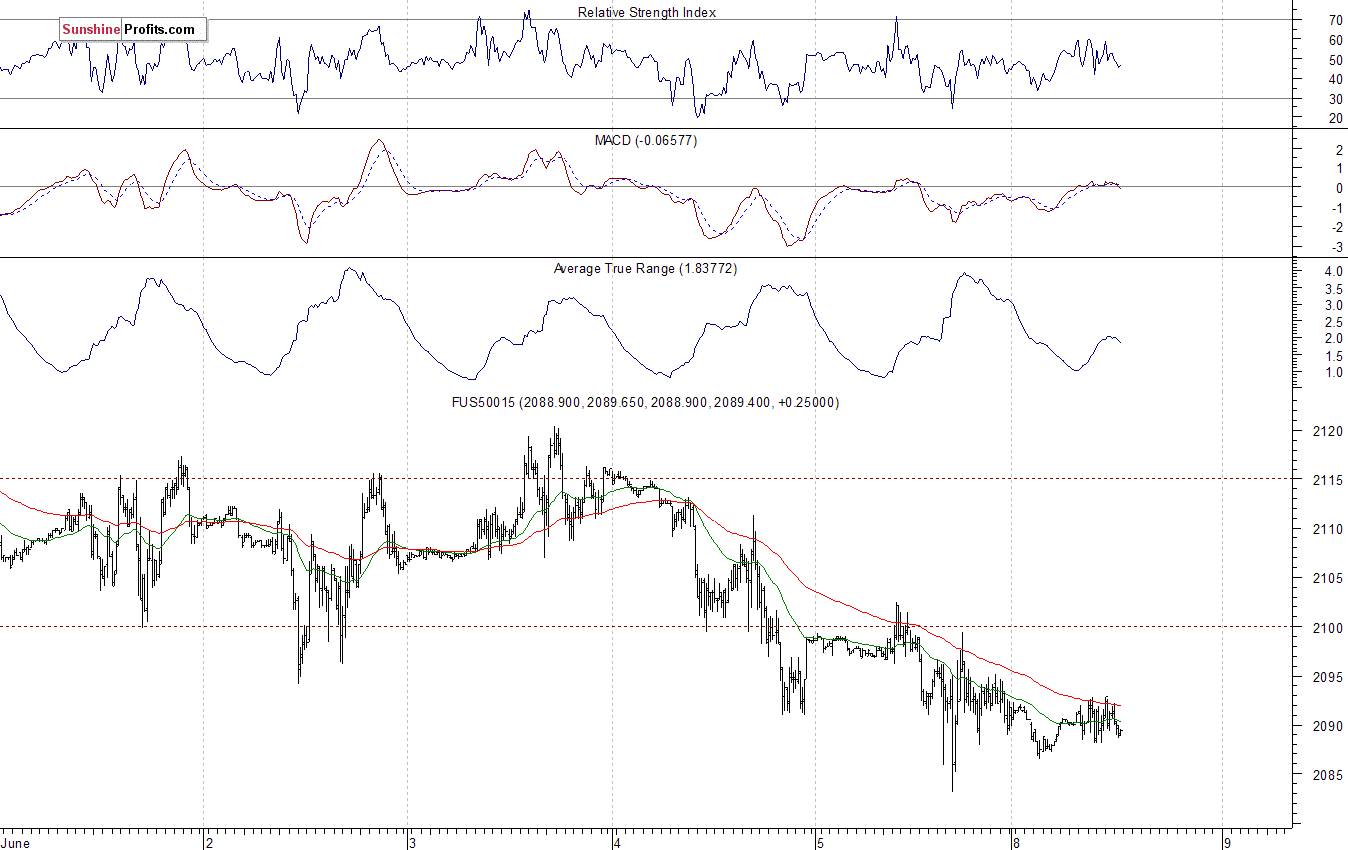Click date marker 4 on time axis

click(x=616, y=843)
